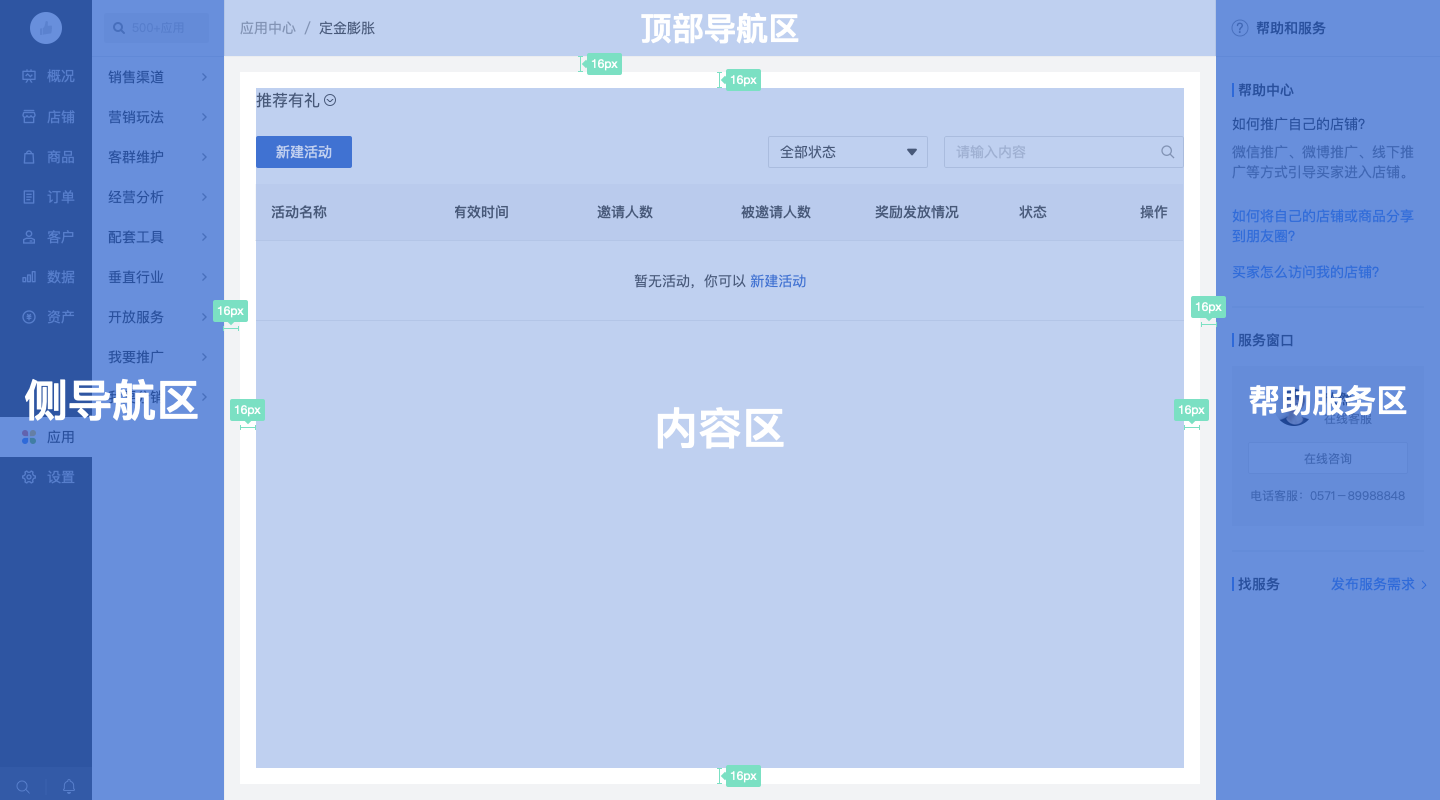The image size is (1440, 800).
Task: Collapse the 推荐有礼 section via its chevron
Action: pos(330,100)
